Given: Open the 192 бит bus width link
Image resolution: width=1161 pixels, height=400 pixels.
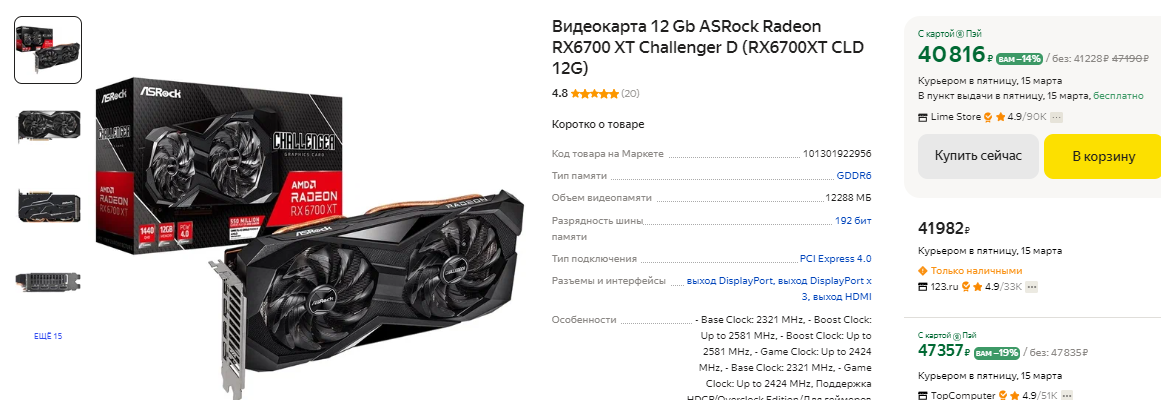Looking at the screenshot, I should tap(853, 221).
